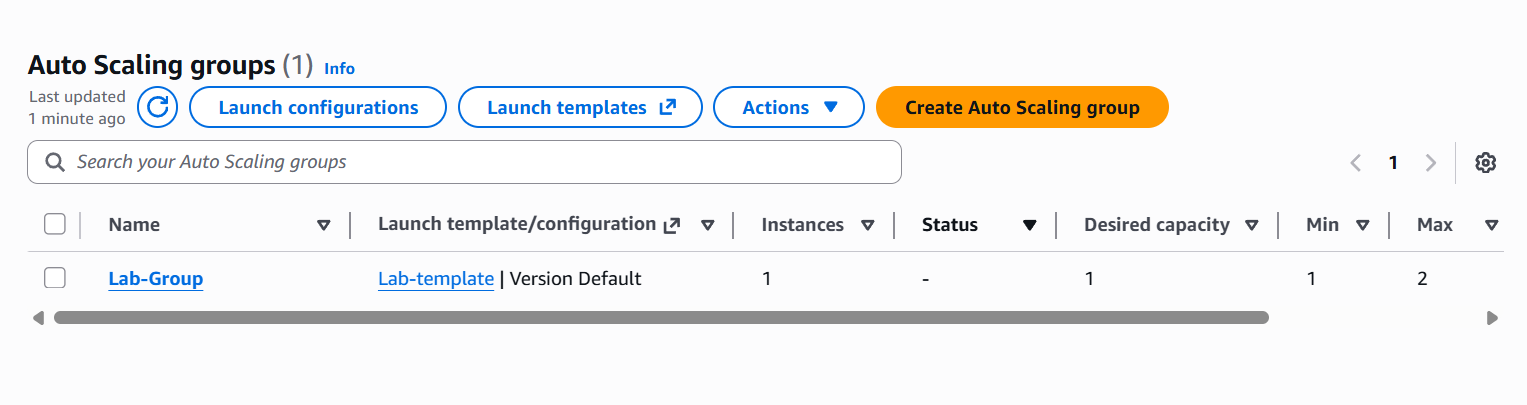Viewport: 1527px width, 405px height.
Task: Click Create Auto Scaling group button
Action: click(1022, 107)
